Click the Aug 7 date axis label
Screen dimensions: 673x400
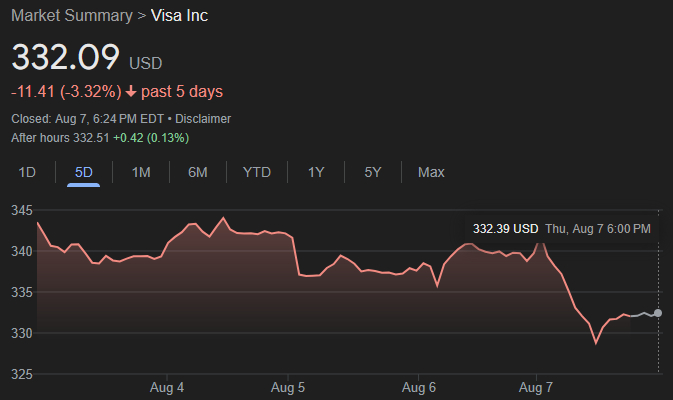coord(537,387)
